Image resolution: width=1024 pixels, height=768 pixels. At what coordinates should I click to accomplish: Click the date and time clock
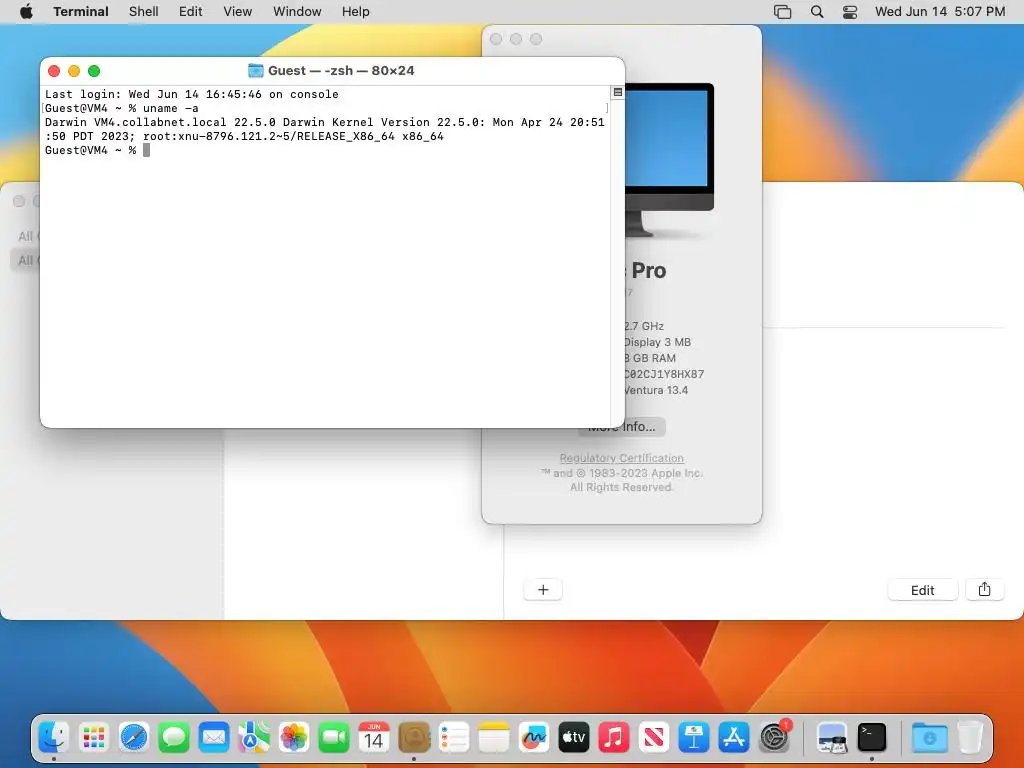(x=940, y=12)
